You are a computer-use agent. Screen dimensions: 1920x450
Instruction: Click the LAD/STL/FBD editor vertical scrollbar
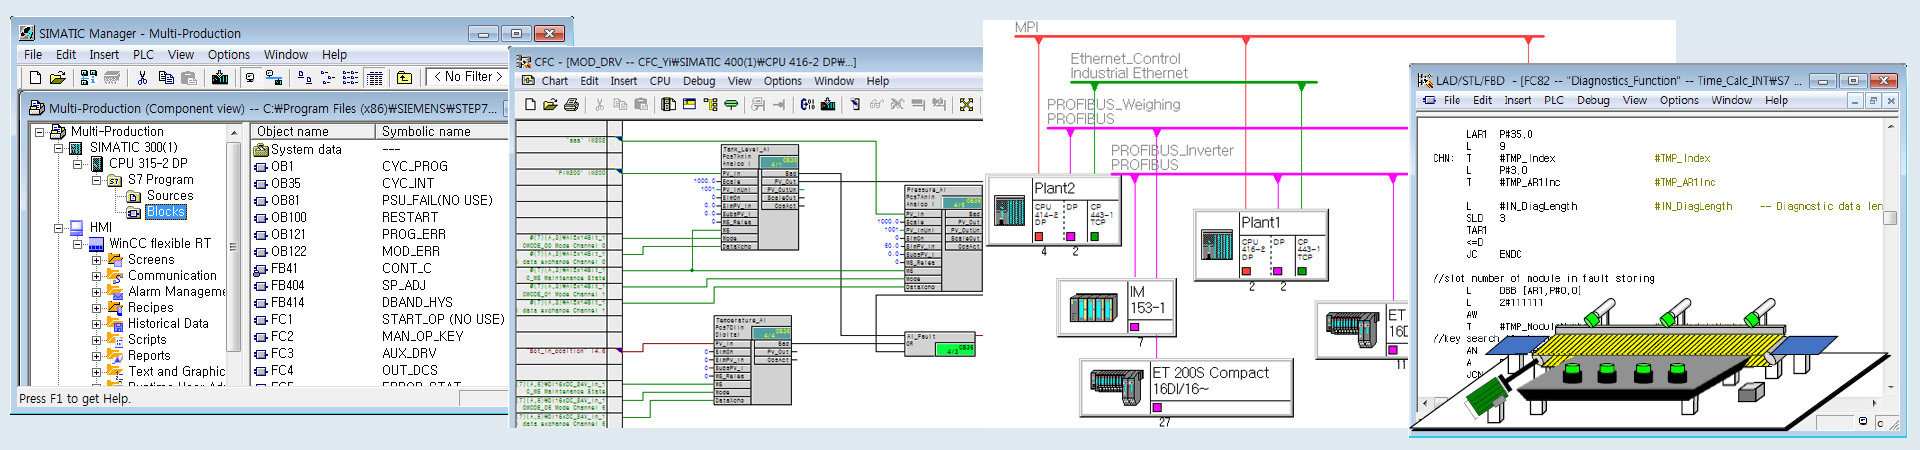[1890, 255]
